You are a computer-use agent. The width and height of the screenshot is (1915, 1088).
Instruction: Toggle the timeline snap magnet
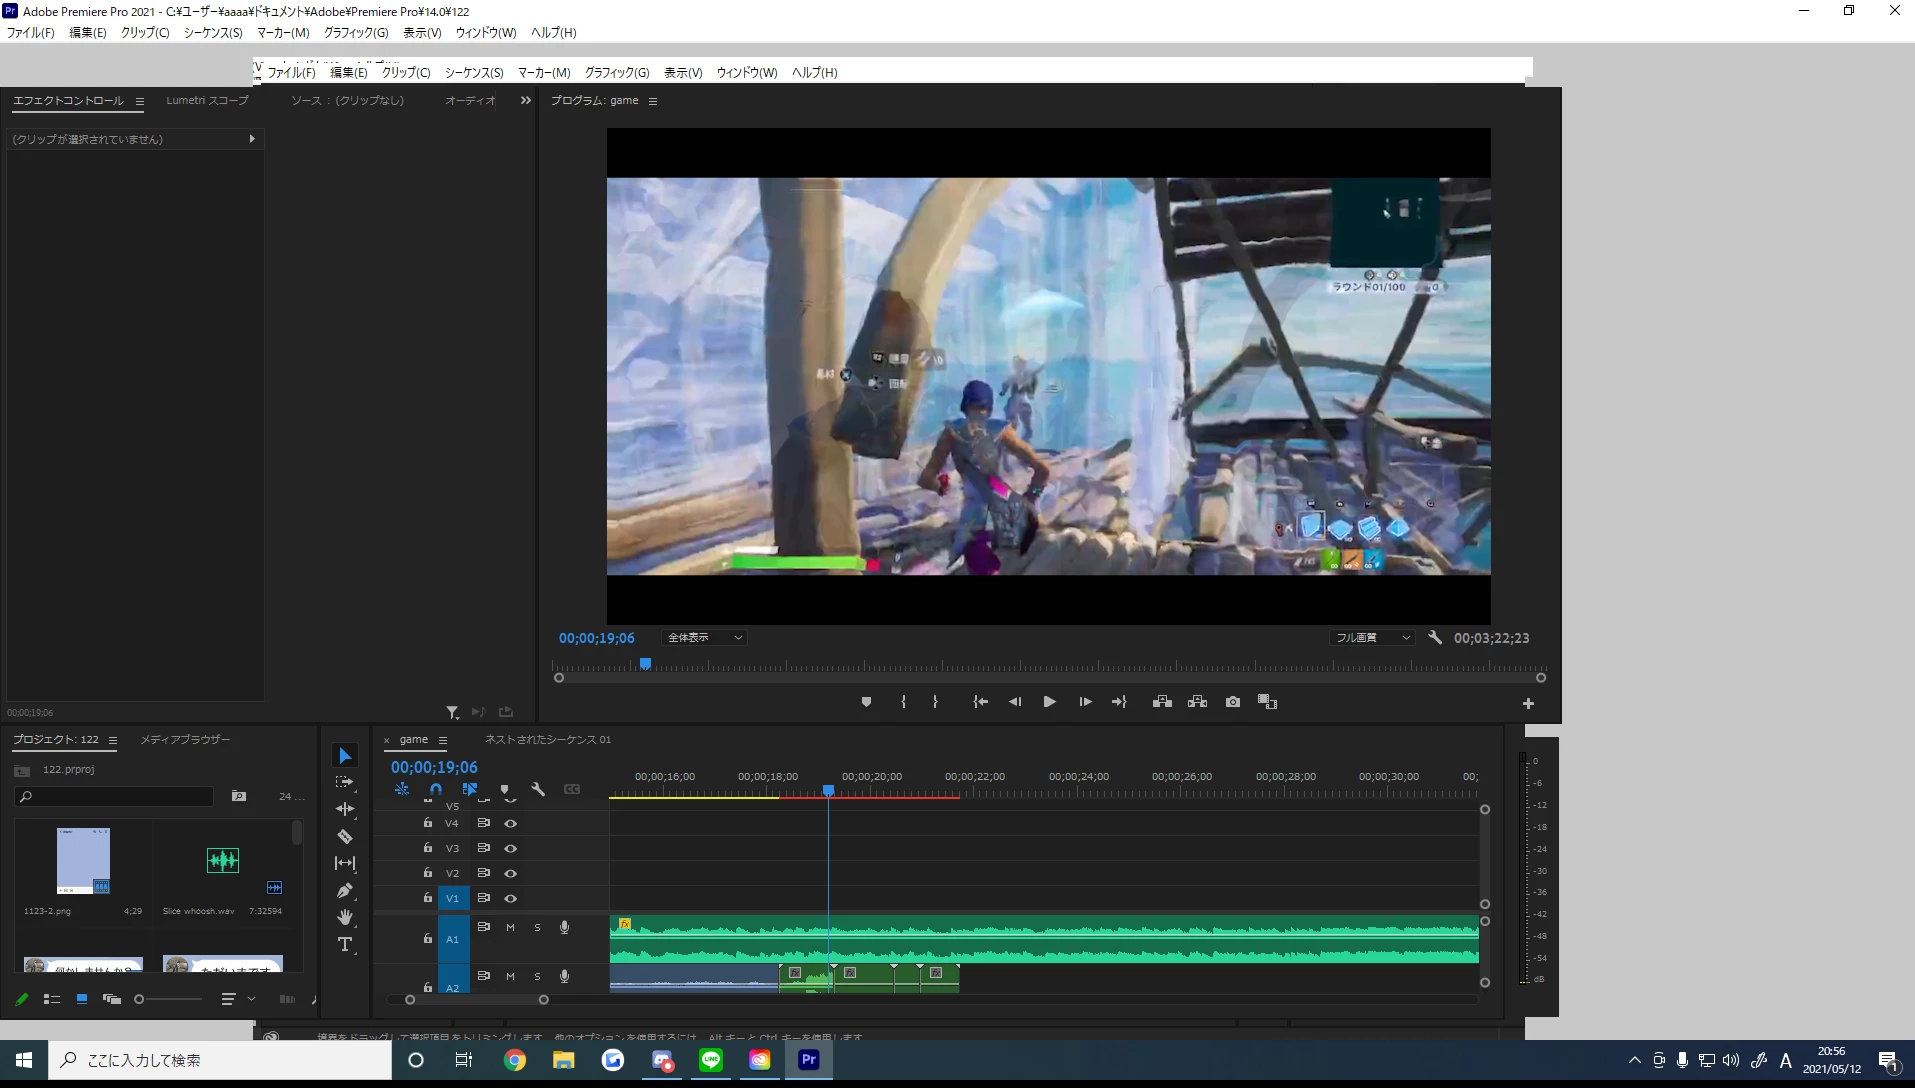click(x=436, y=790)
